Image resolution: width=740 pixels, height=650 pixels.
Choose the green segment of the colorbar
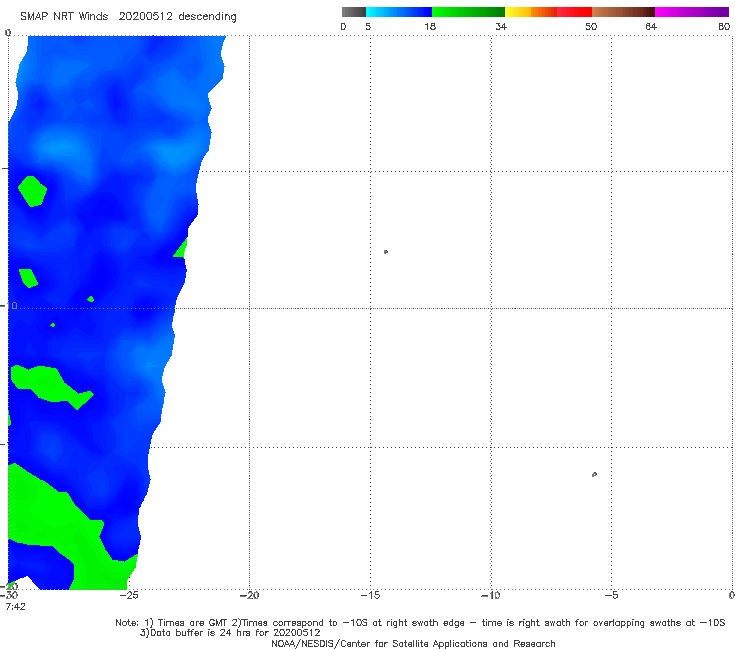tap(468, 12)
